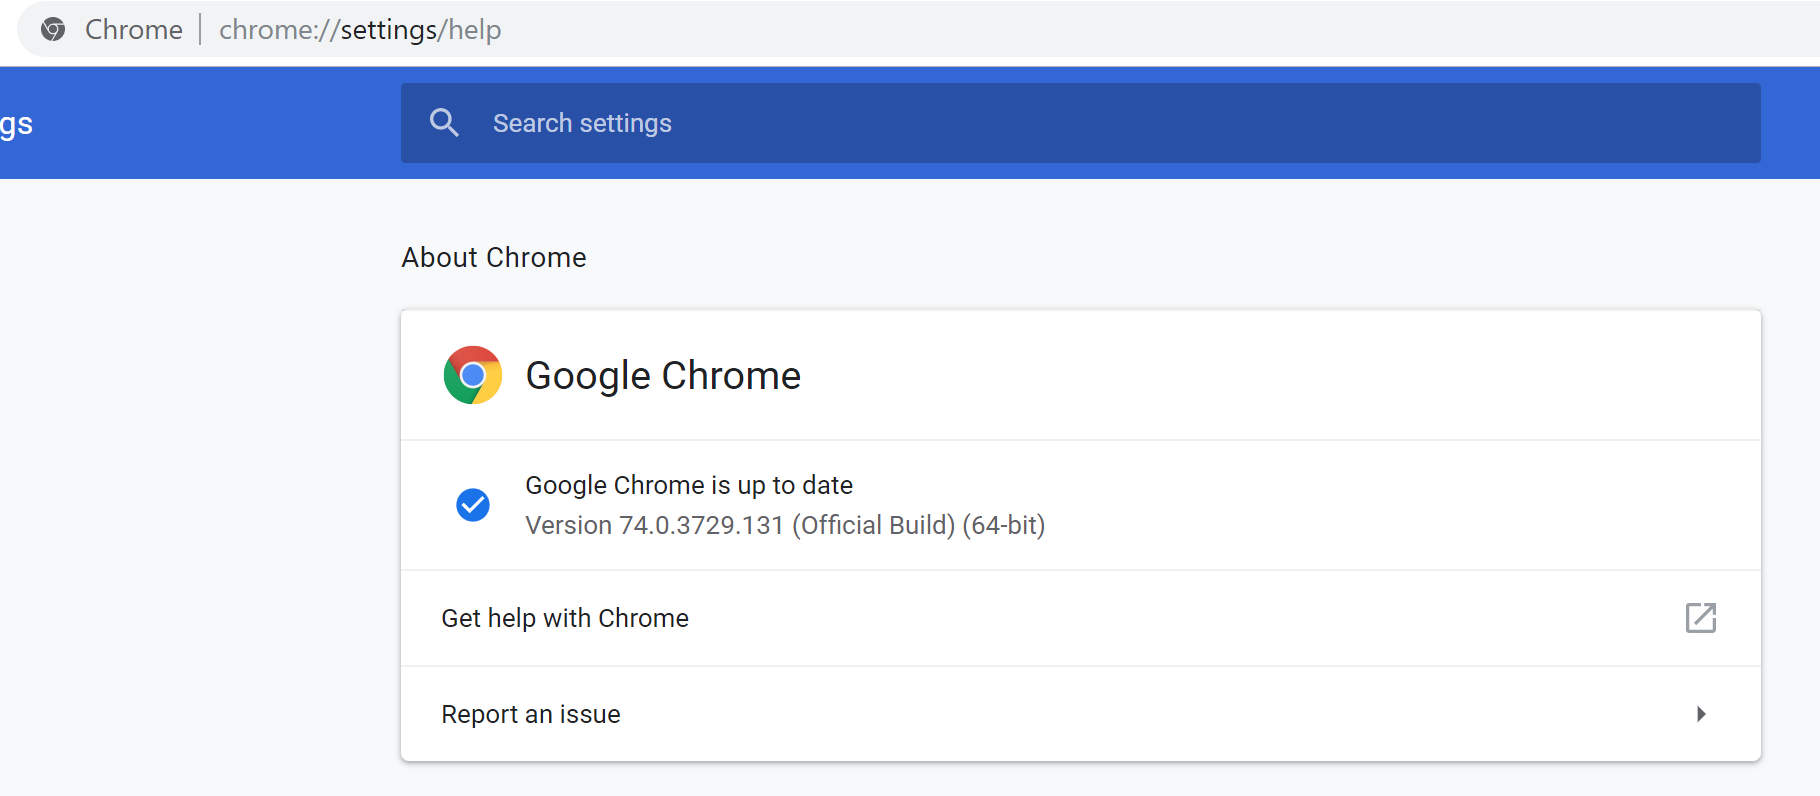The image size is (1820, 796).
Task: Expand the Report an issue arrow
Action: pos(1700,714)
